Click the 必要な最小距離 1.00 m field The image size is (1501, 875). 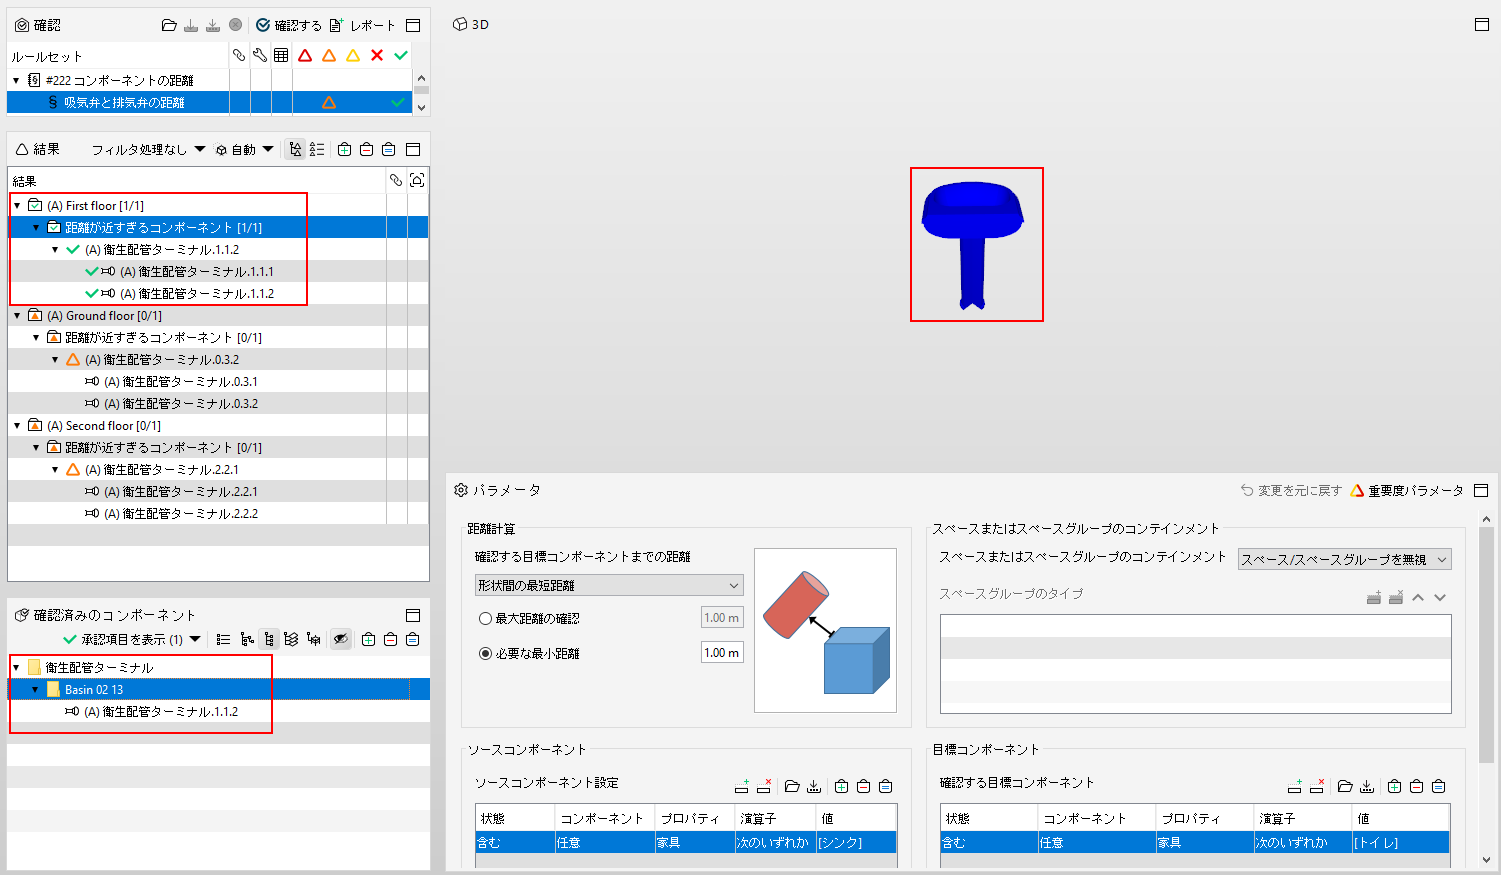click(x=722, y=653)
